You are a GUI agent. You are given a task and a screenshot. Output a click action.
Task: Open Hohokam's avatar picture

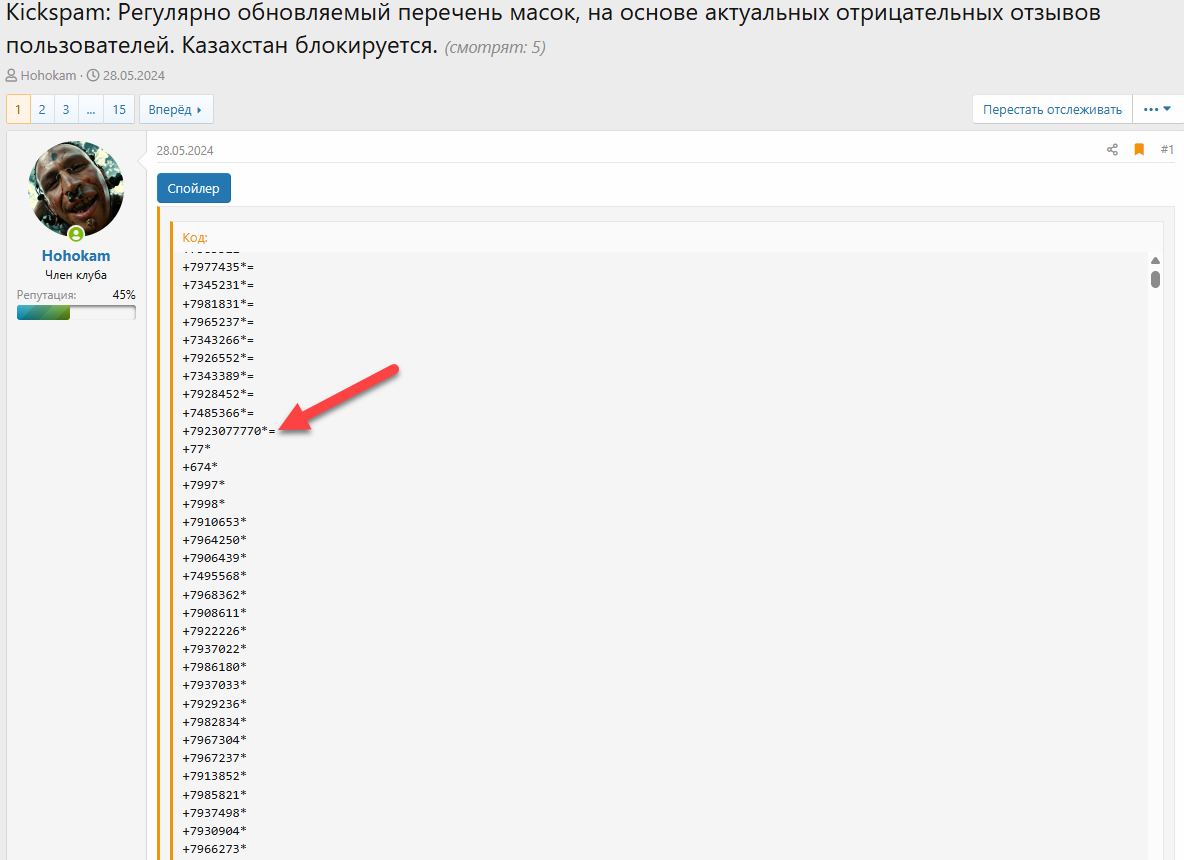point(76,189)
